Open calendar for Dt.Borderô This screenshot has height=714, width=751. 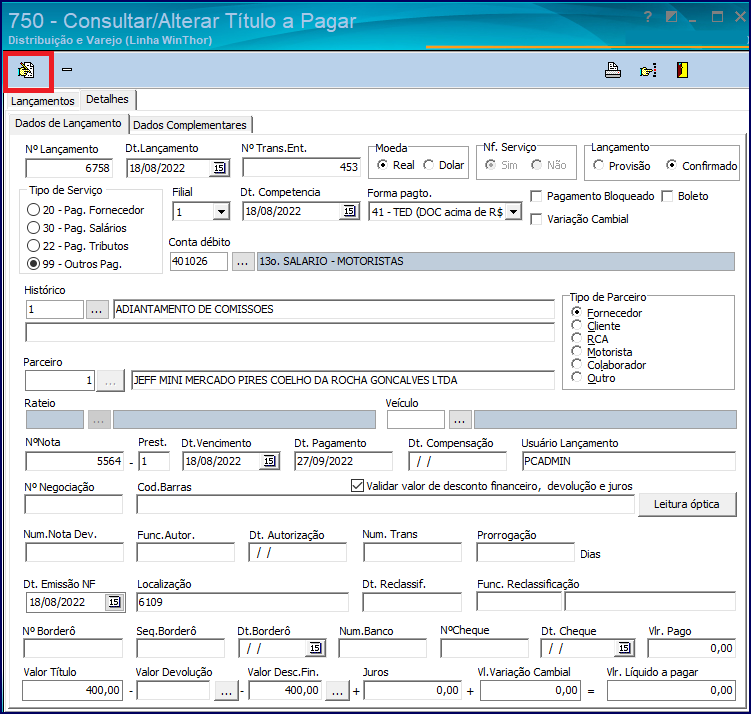pos(315,648)
